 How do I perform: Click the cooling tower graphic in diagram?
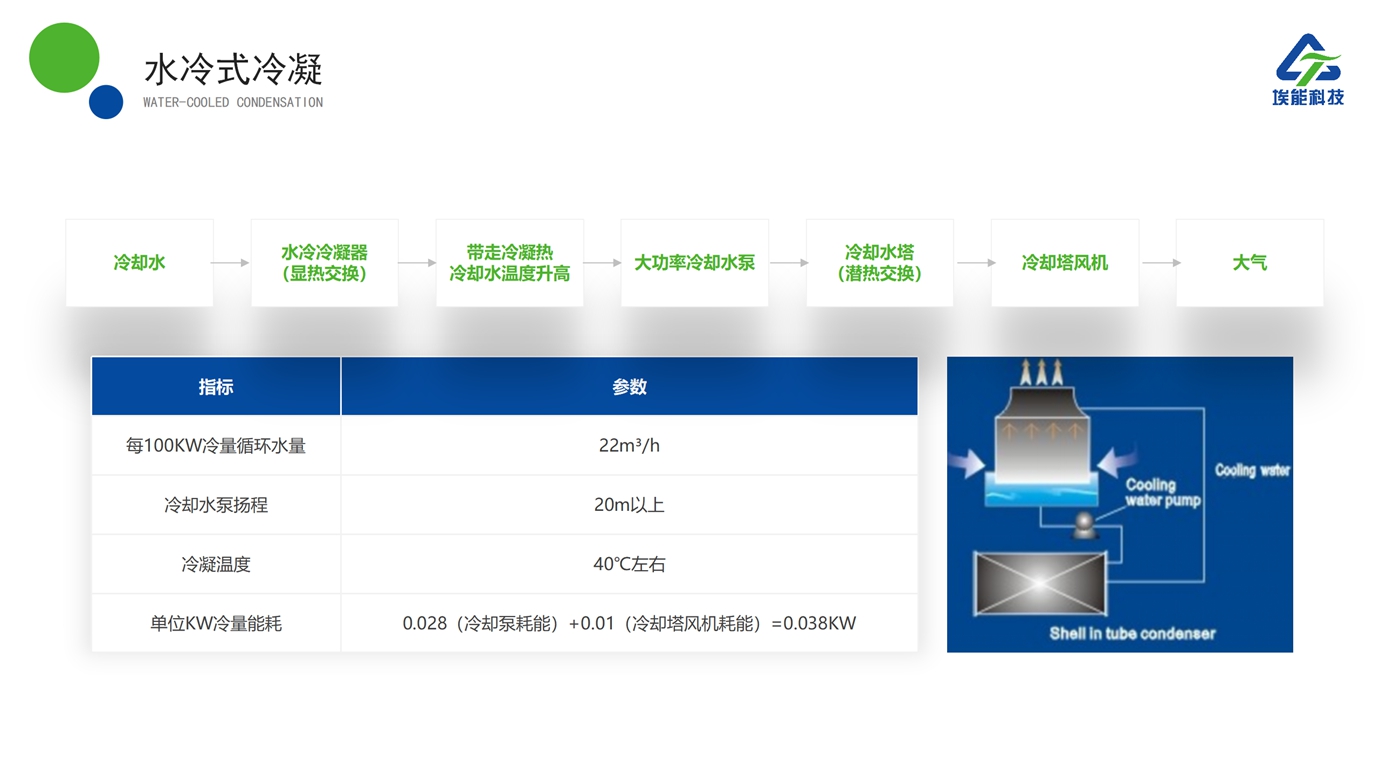click(x=1041, y=440)
